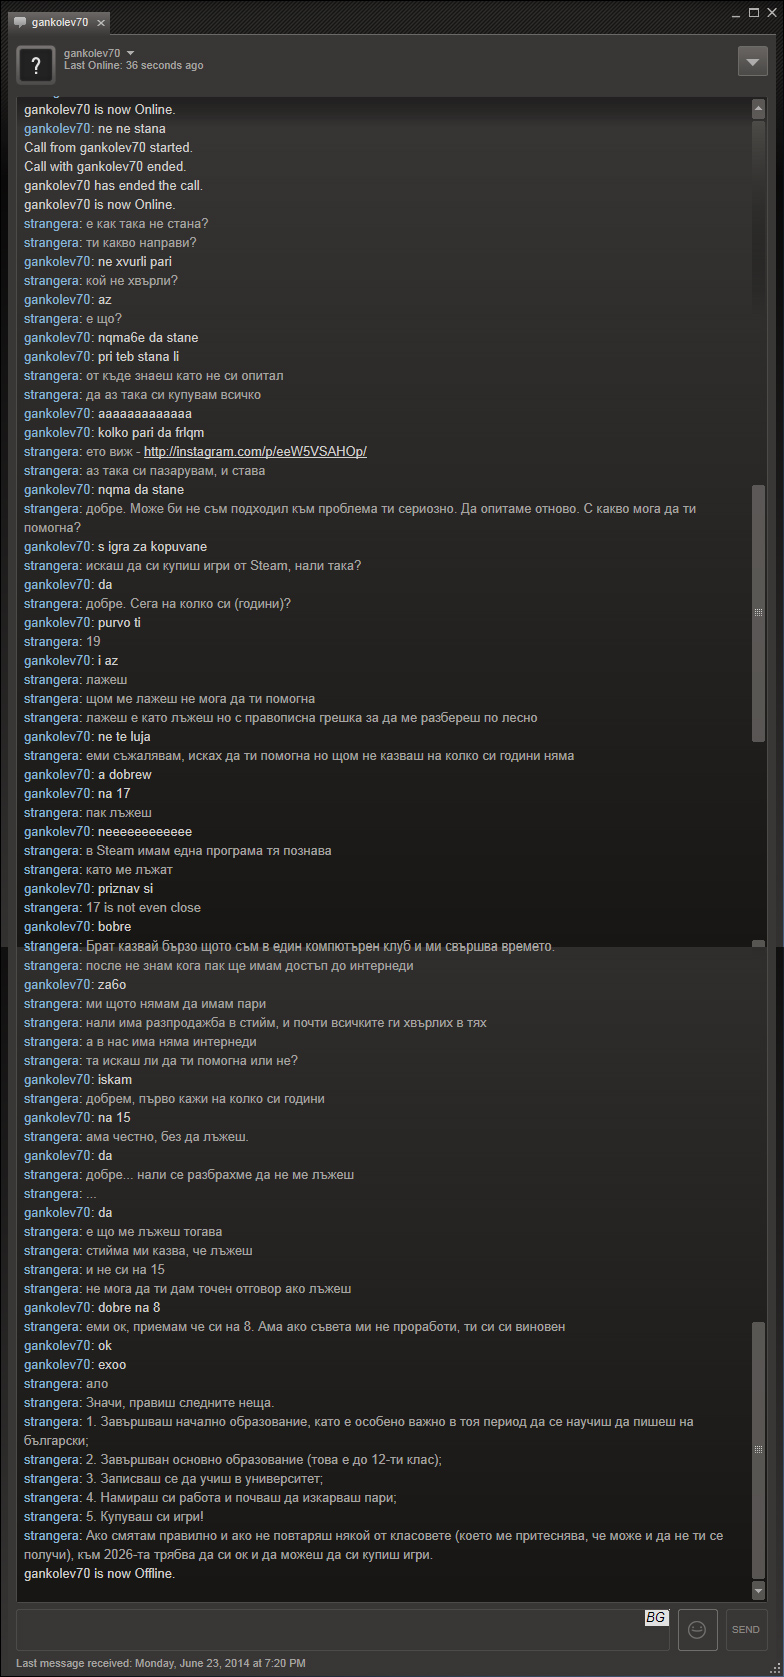The width and height of the screenshot is (784, 1677).
Task: Click the gankolev70 username in the header
Action: click(92, 53)
